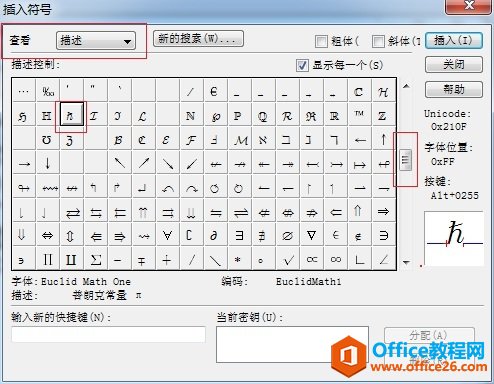
Task: Click the symbol grid scroll-down arrow
Action: pos(406,262)
